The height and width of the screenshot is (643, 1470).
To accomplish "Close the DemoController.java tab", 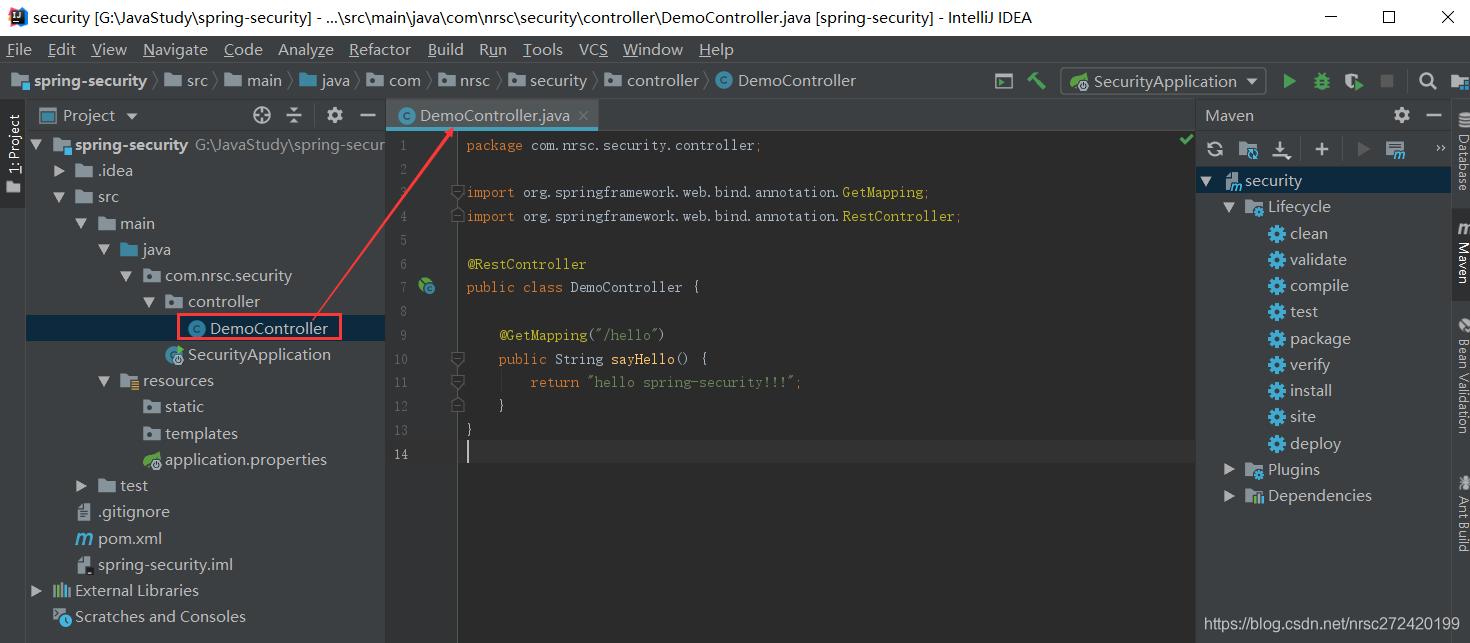I will point(584,116).
